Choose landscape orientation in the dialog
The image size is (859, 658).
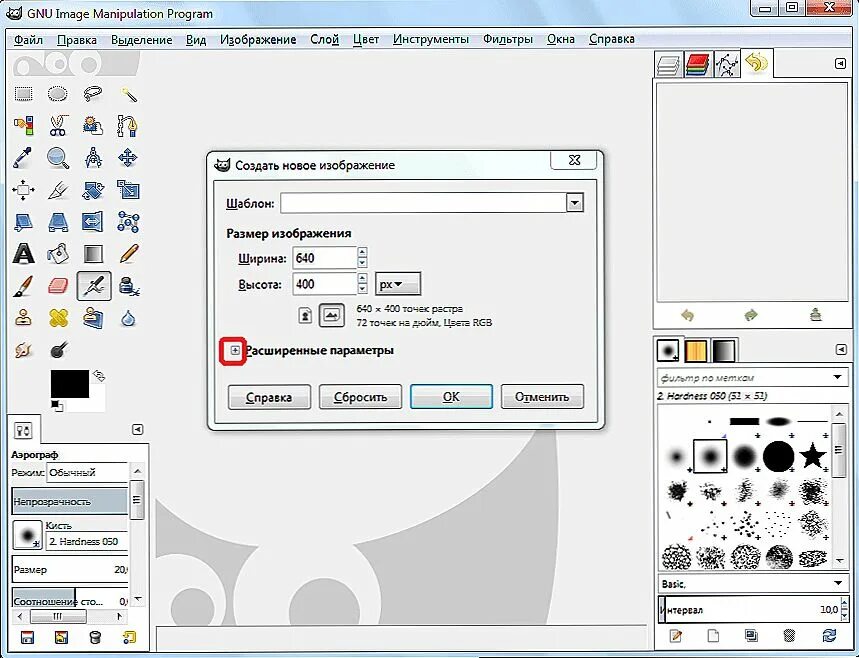(x=331, y=315)
